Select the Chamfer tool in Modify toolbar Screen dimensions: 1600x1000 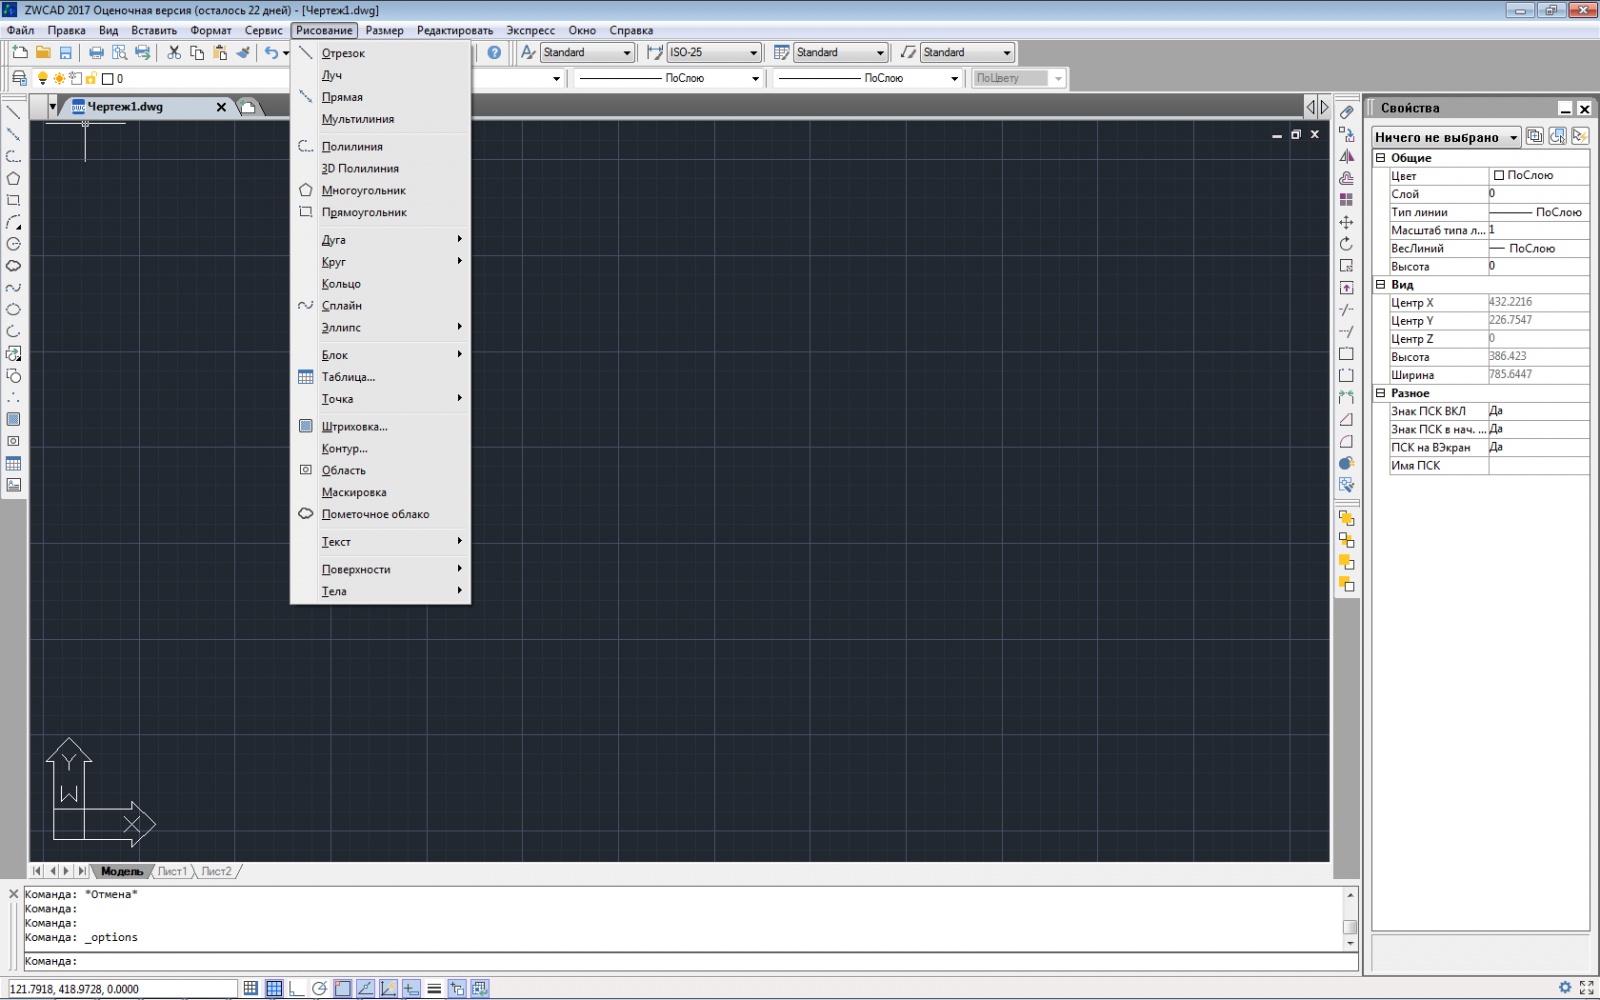(x=1347, y=420)
